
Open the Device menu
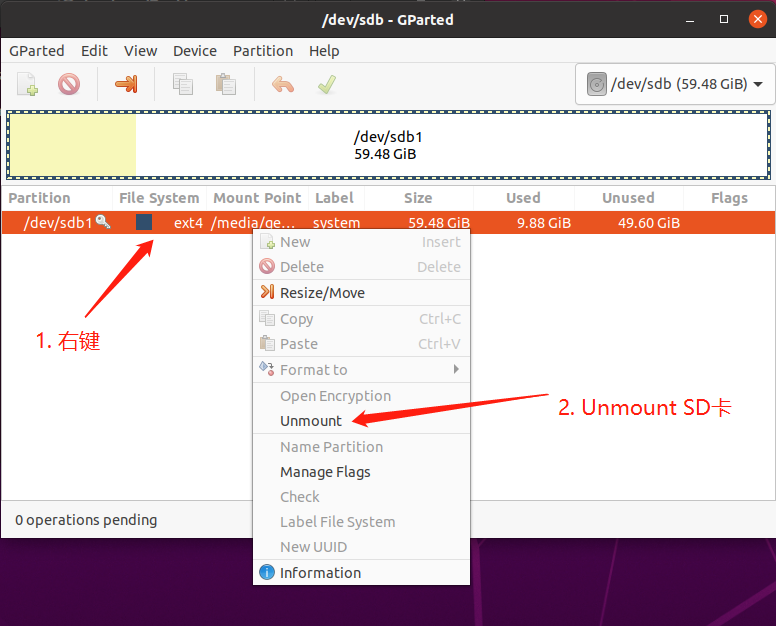(195, 51)
